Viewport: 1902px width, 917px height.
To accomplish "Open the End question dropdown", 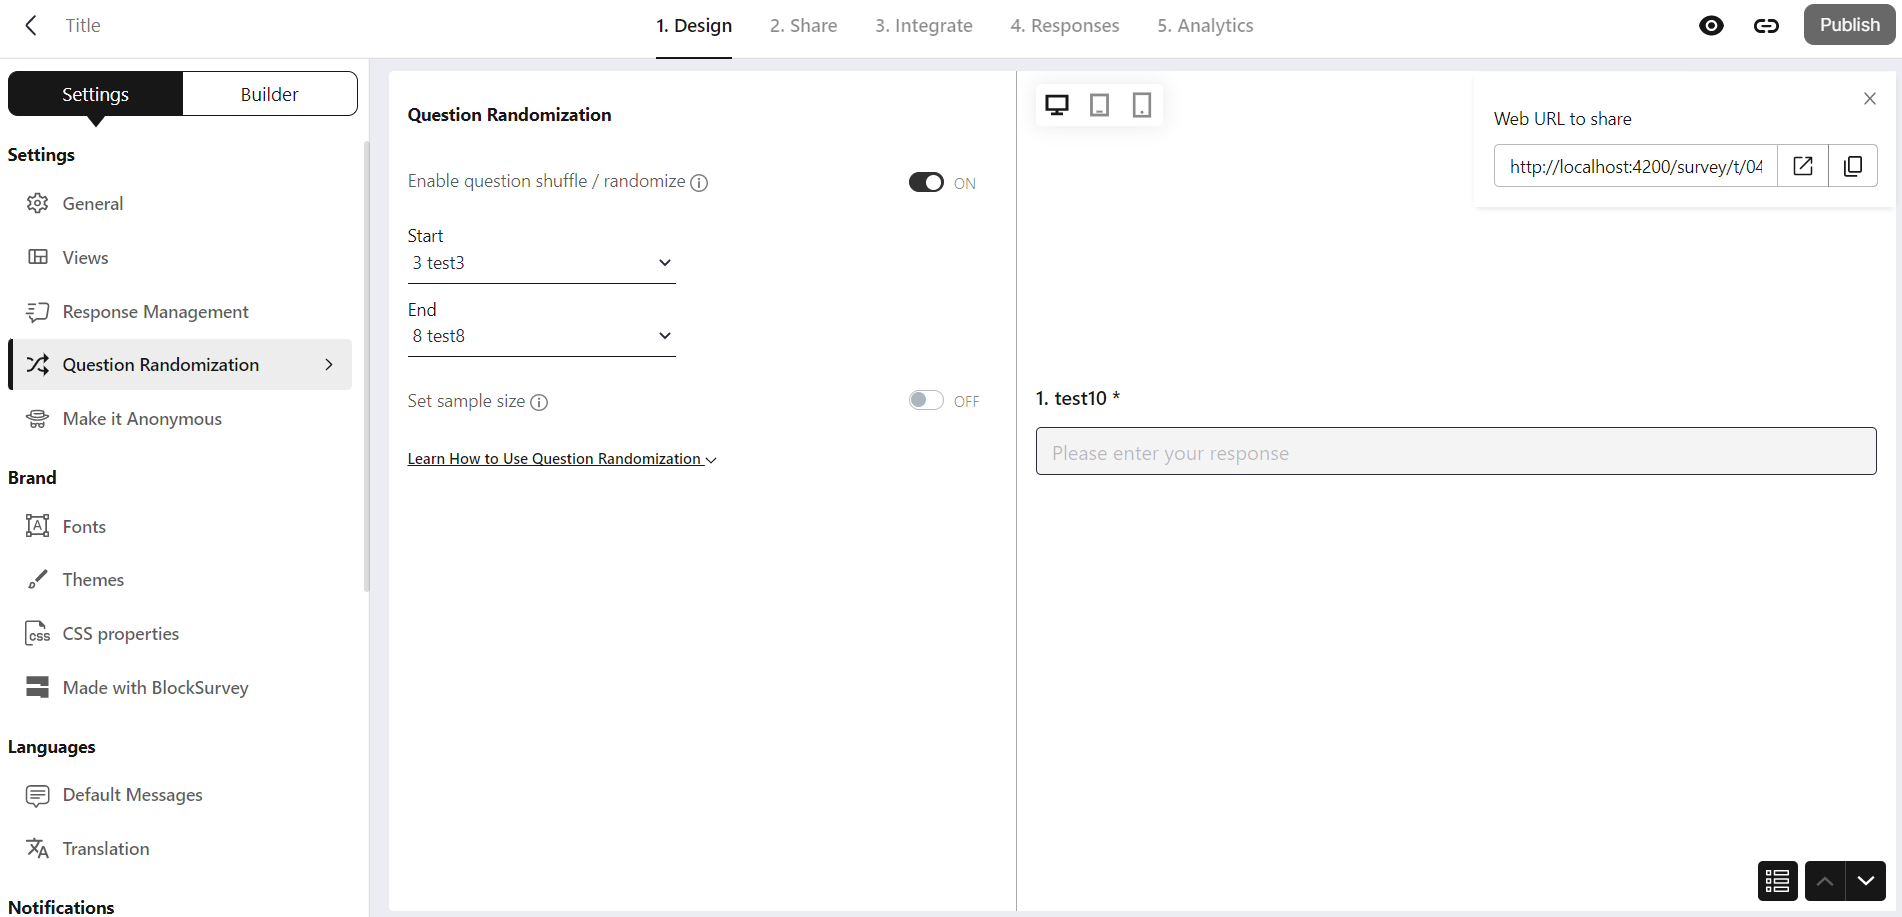I will (541, 336).
